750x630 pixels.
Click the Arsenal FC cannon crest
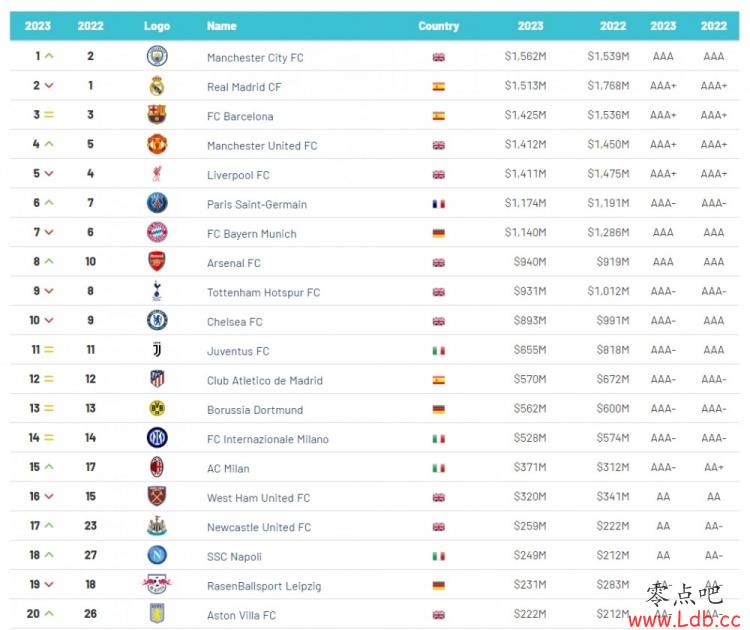(x=157, y=262)
